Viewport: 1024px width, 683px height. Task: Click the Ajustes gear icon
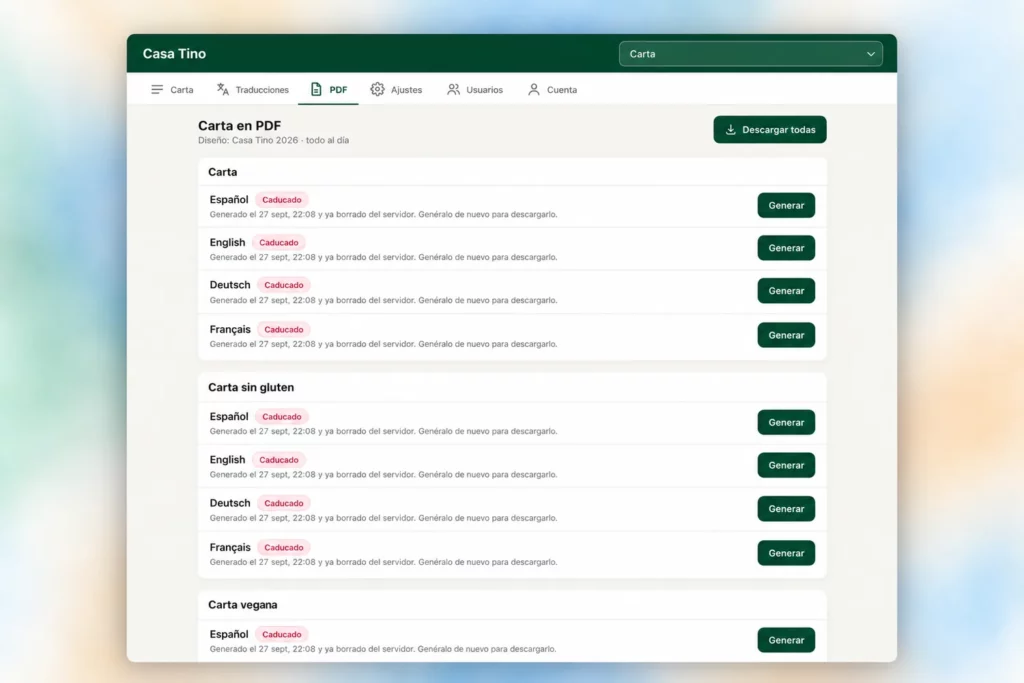coord(377,89)
